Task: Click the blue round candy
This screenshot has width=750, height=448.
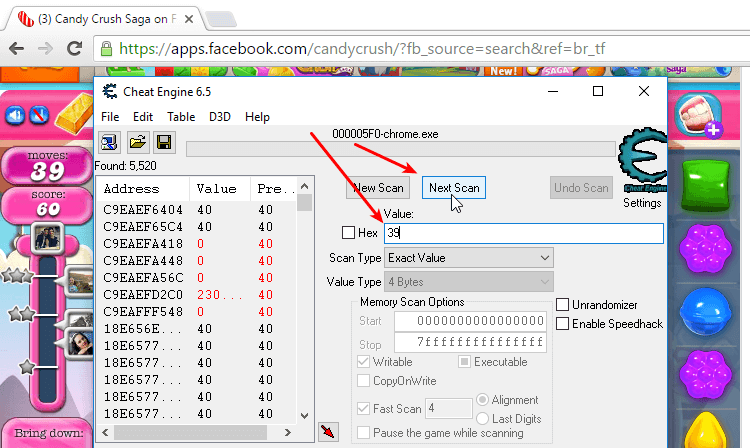Action: click(706, 312)
